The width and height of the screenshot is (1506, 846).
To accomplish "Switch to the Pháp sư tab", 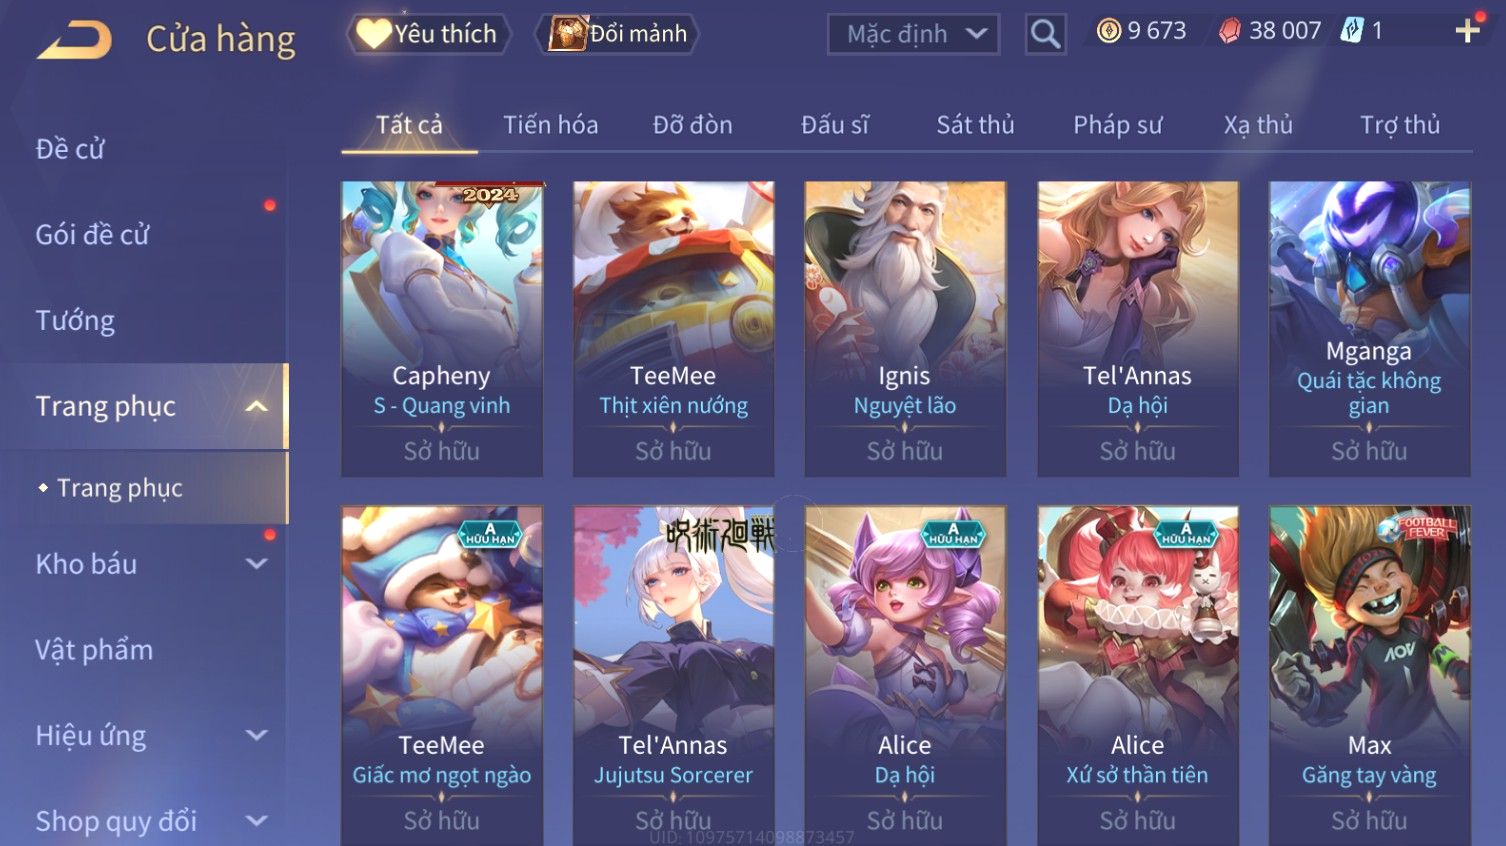I will pos(1118,125).
